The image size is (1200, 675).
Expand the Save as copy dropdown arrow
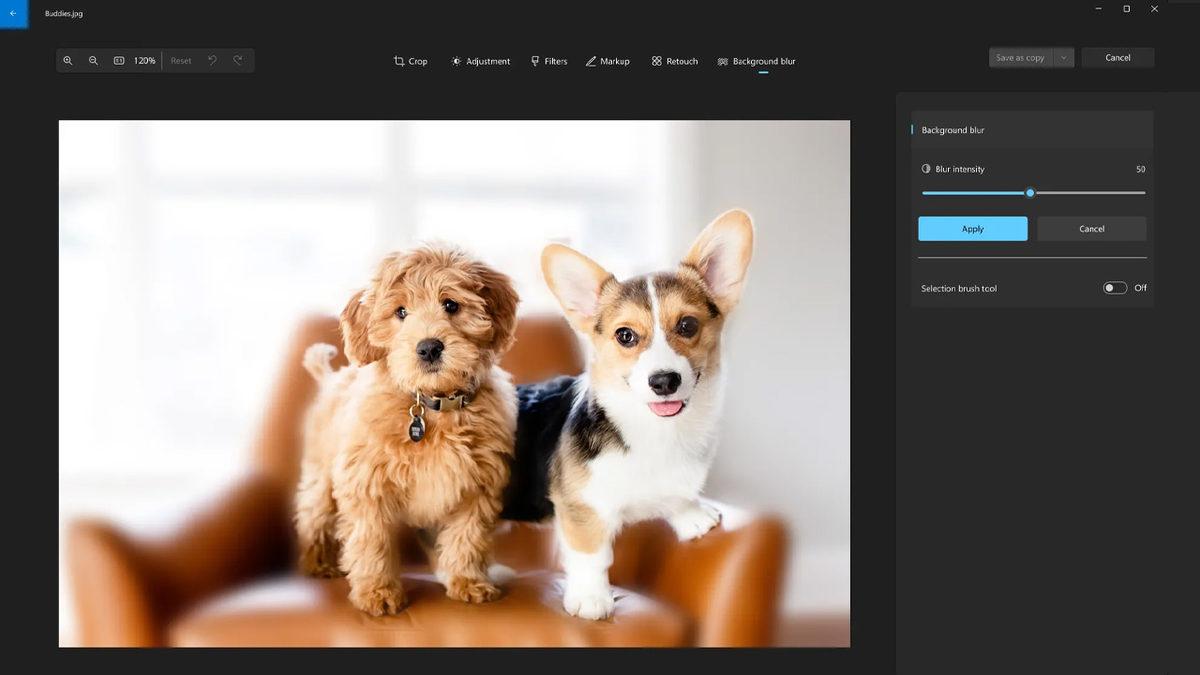tap(1064, 58)
